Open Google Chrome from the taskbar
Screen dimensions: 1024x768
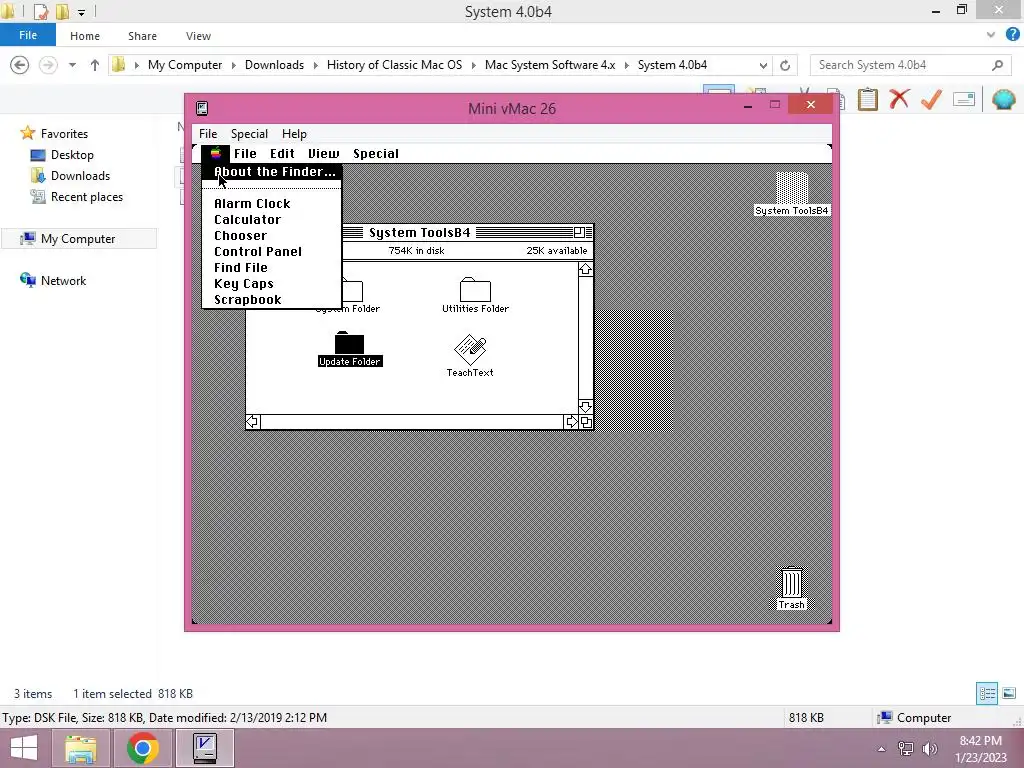[142, 748]
